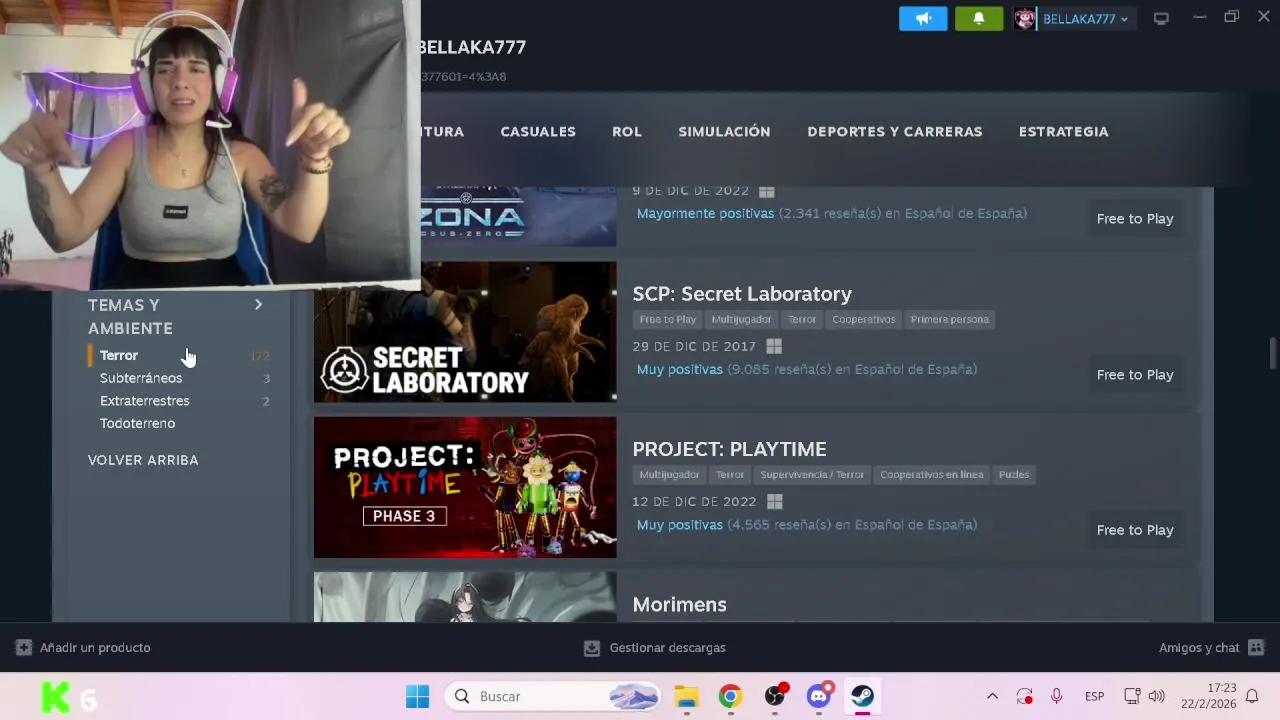The height and width of the screenshot is (720, 1280).
Task: Open the network tray icon
Action: (x=1132, y=696)
